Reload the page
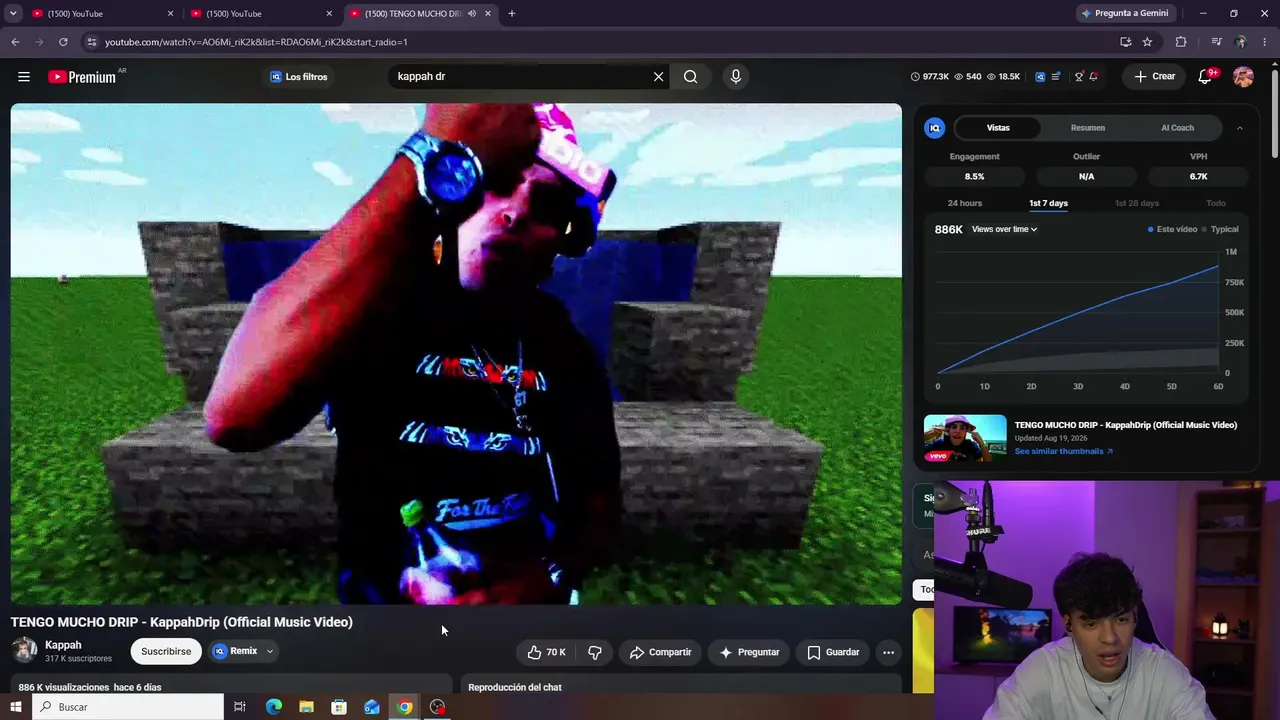Screen dimensions: 1280x720 click(63, 42)
